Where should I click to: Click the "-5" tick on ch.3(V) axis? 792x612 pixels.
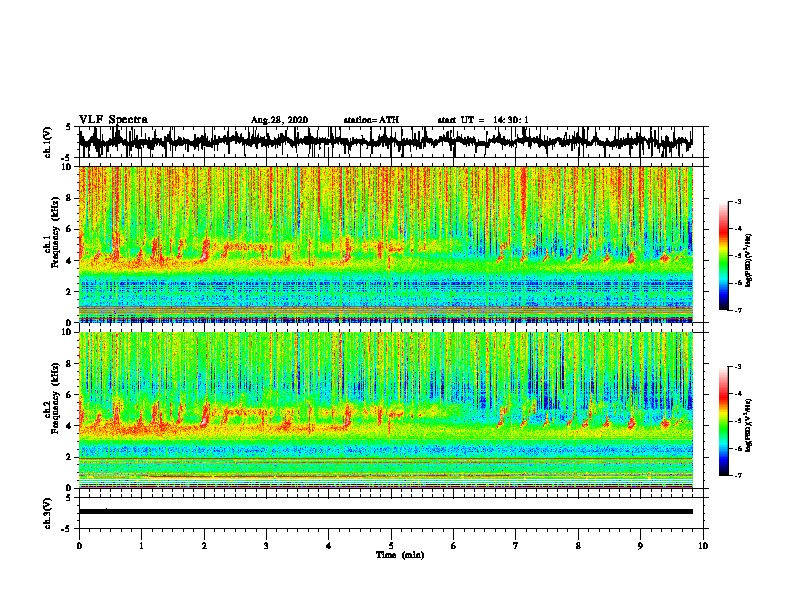67,529
